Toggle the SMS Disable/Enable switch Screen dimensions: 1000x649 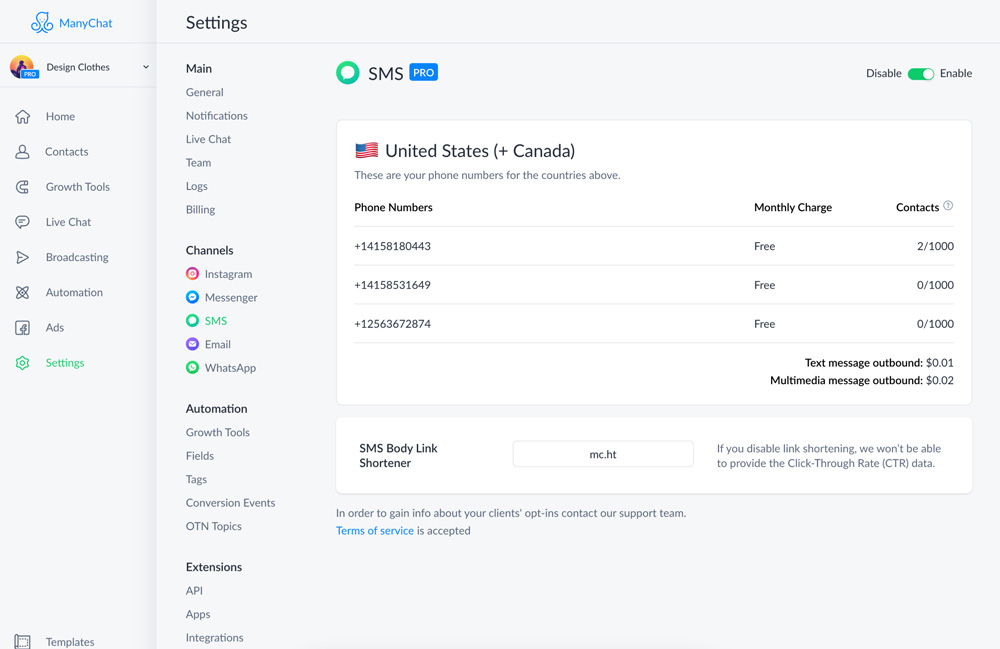tap(921, 73)
